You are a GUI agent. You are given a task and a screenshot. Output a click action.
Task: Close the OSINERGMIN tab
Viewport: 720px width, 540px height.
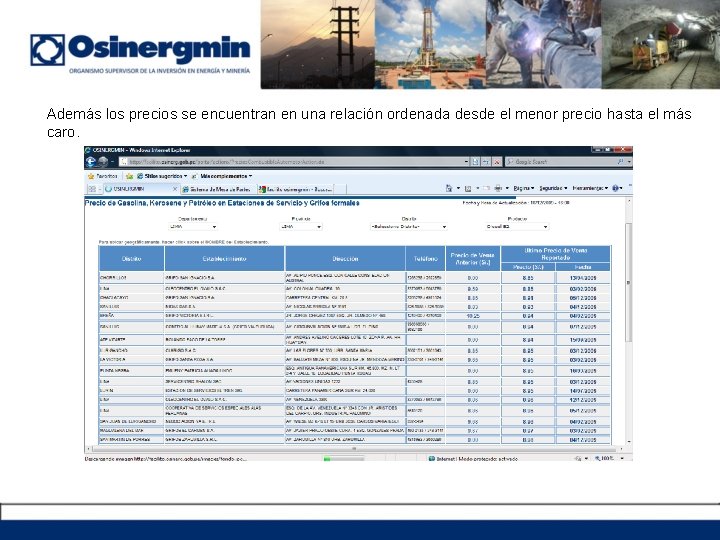point(174,189)
